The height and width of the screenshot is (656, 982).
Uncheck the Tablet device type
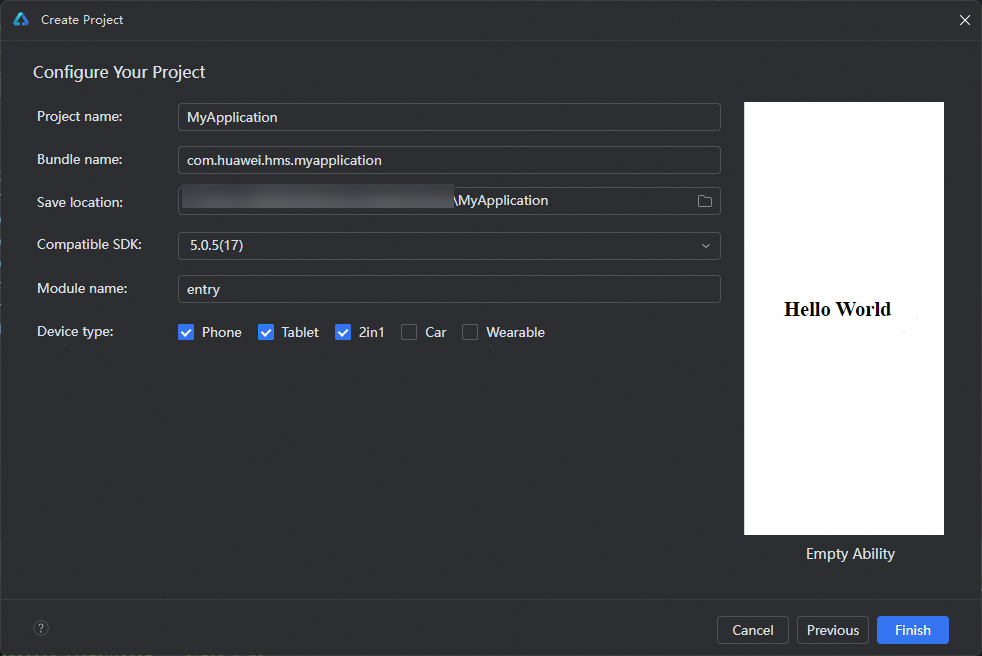coord(266,332)
